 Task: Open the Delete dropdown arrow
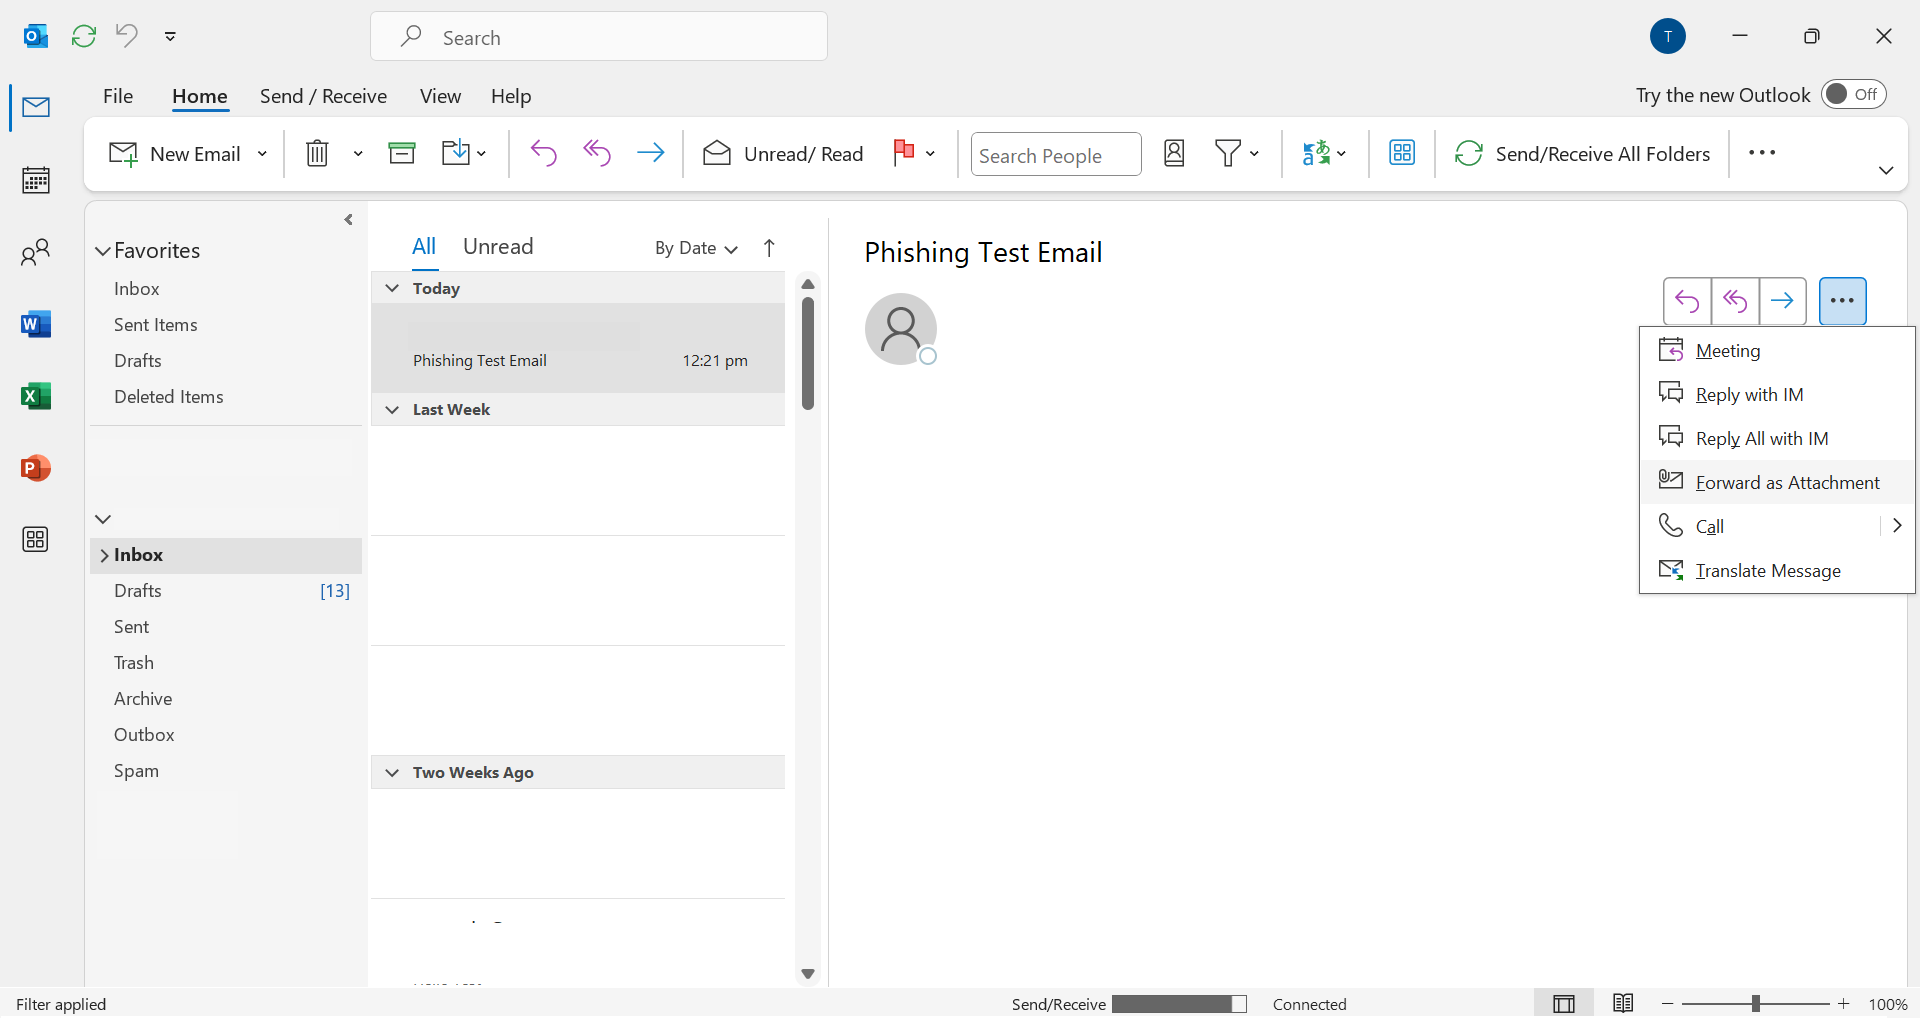coord(358,154)
